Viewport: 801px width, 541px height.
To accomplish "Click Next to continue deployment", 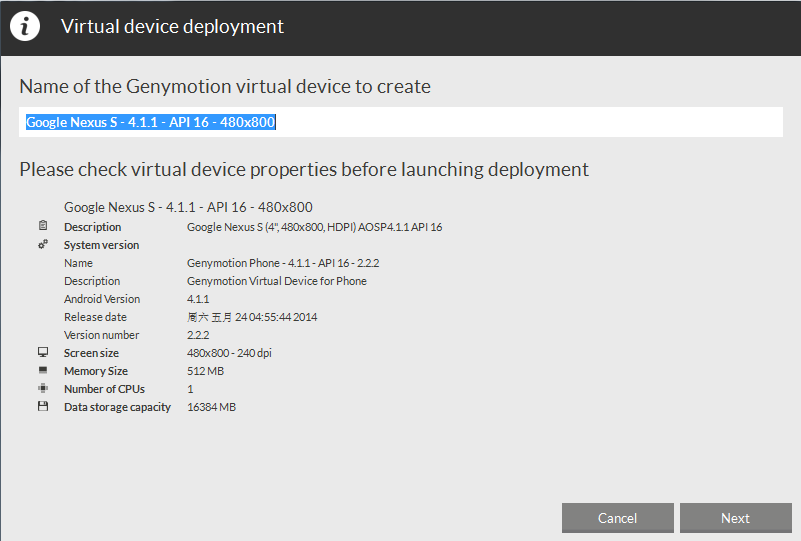I will 736,518.
